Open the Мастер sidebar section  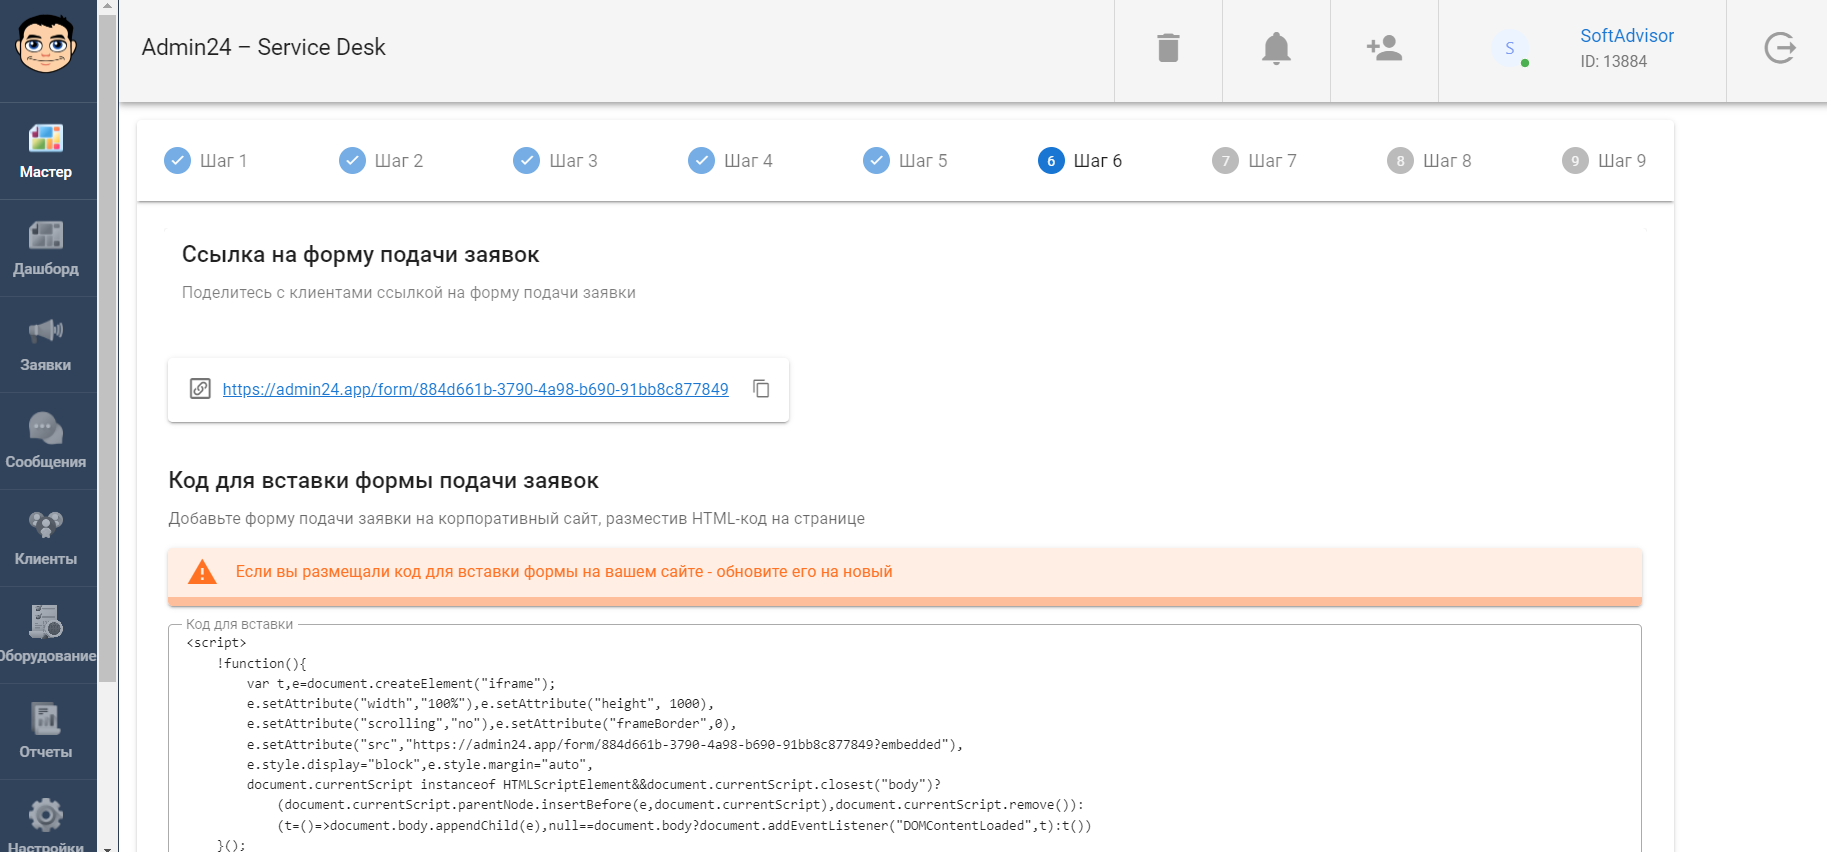(x=46, y=151)
